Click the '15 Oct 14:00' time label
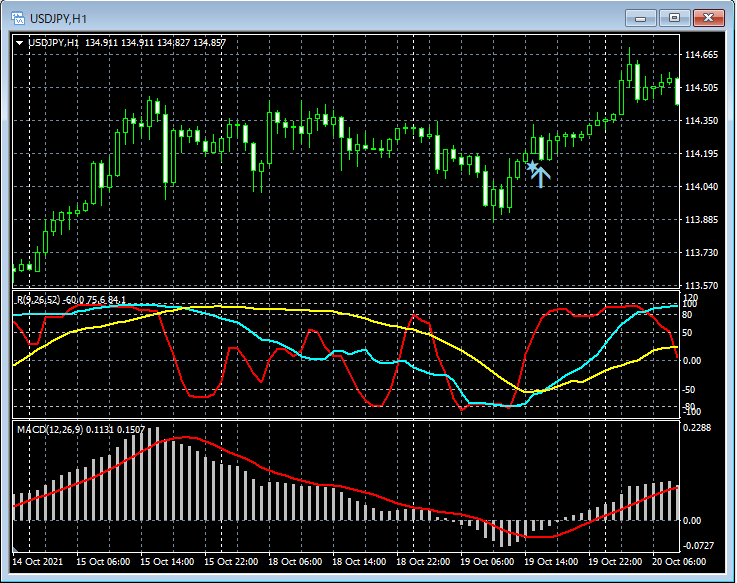Viewport: 737px width, 583px height. click(x=167, y=562)
